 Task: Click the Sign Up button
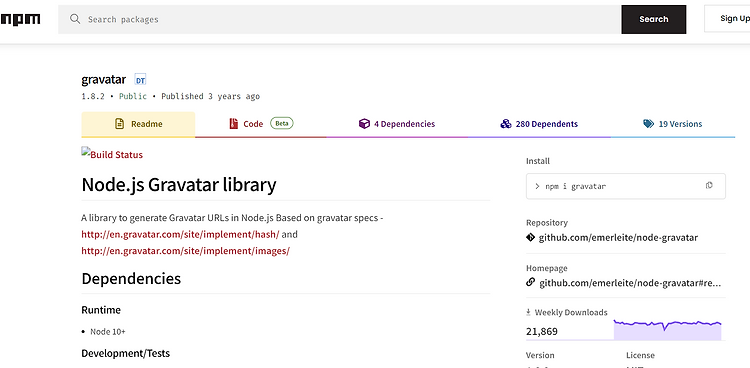[727, 19]
